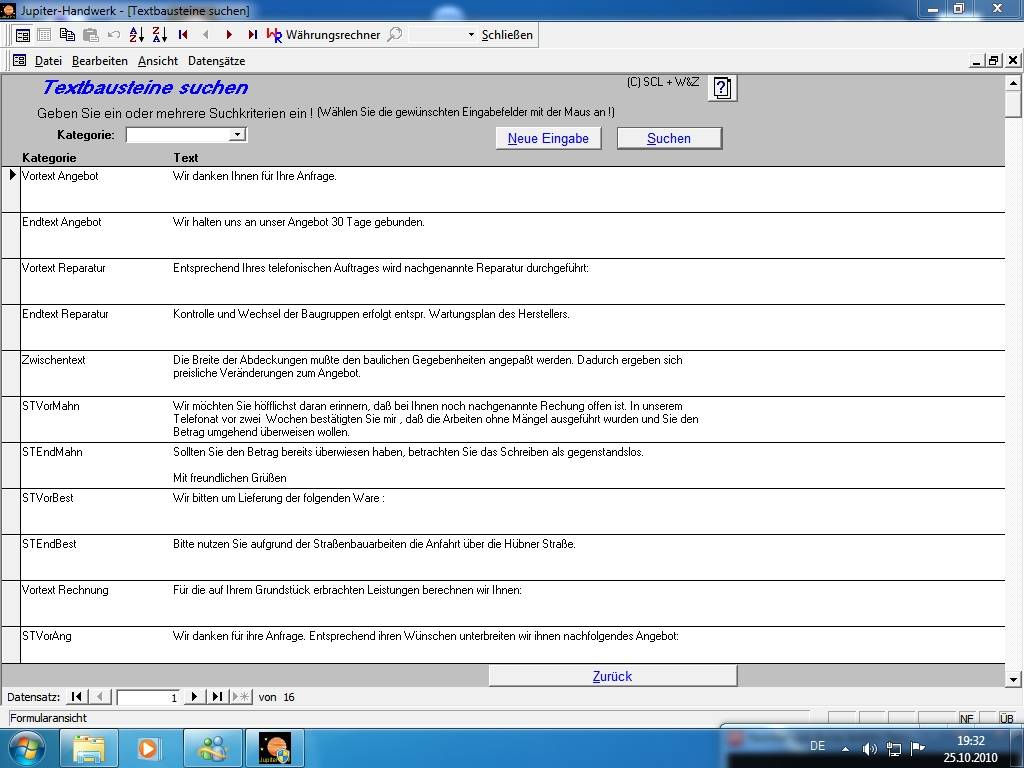The image size is (1024, 768).
Task: Open the Datensätze menu
Action: [x=216, y=61]
